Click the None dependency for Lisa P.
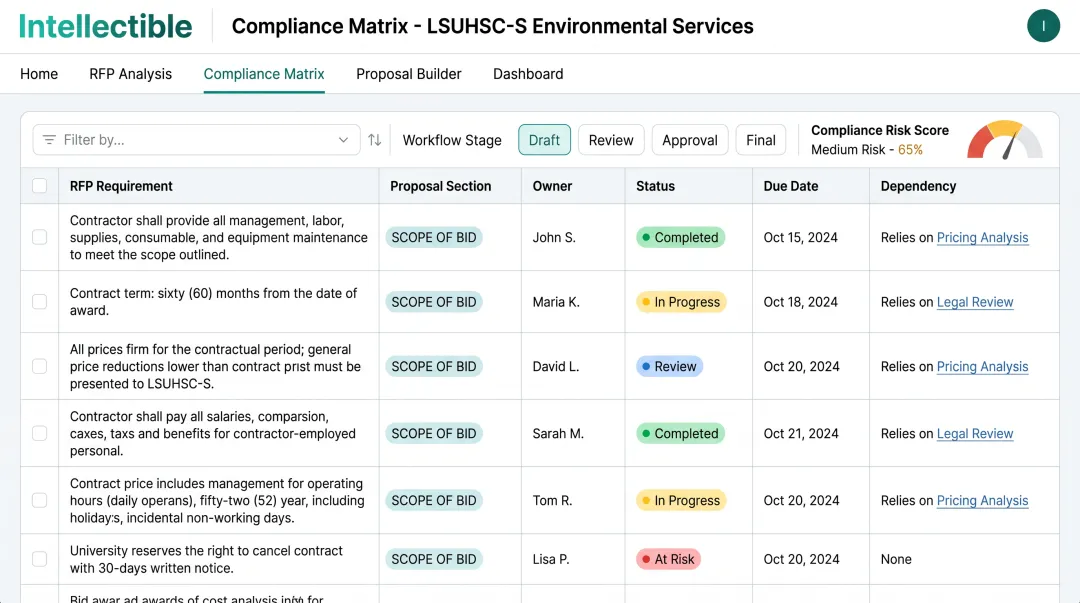Viewport: 1080px width, 603px height. click(x=896, y=559)
